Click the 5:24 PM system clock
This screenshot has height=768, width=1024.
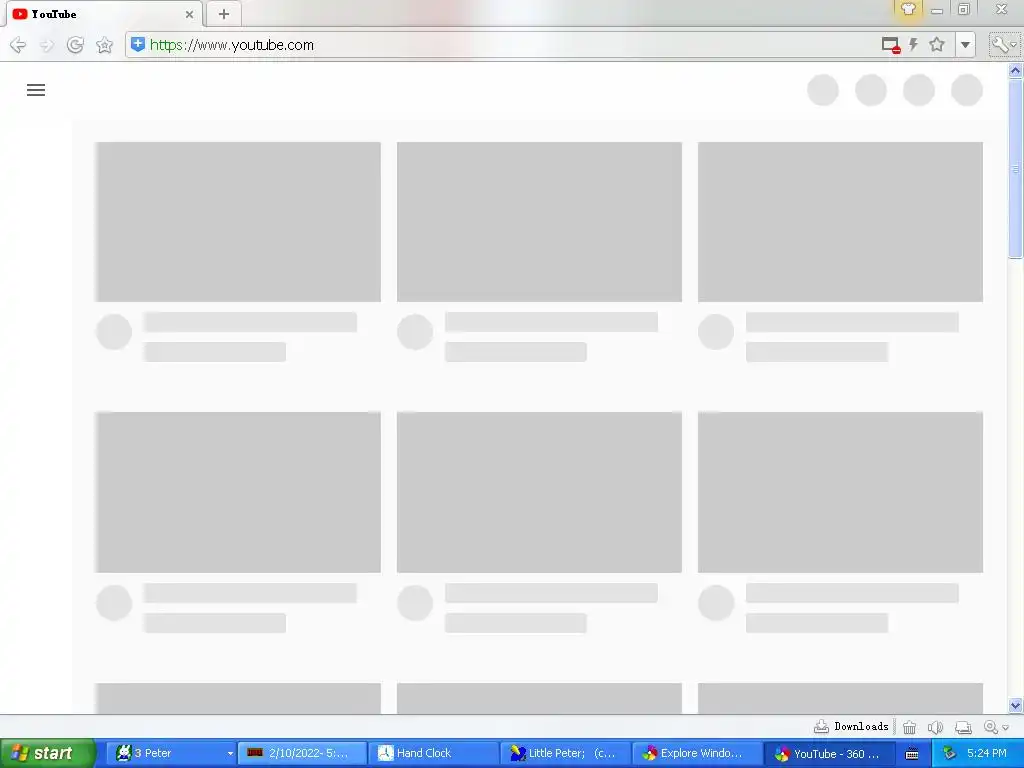click(987, 754)
